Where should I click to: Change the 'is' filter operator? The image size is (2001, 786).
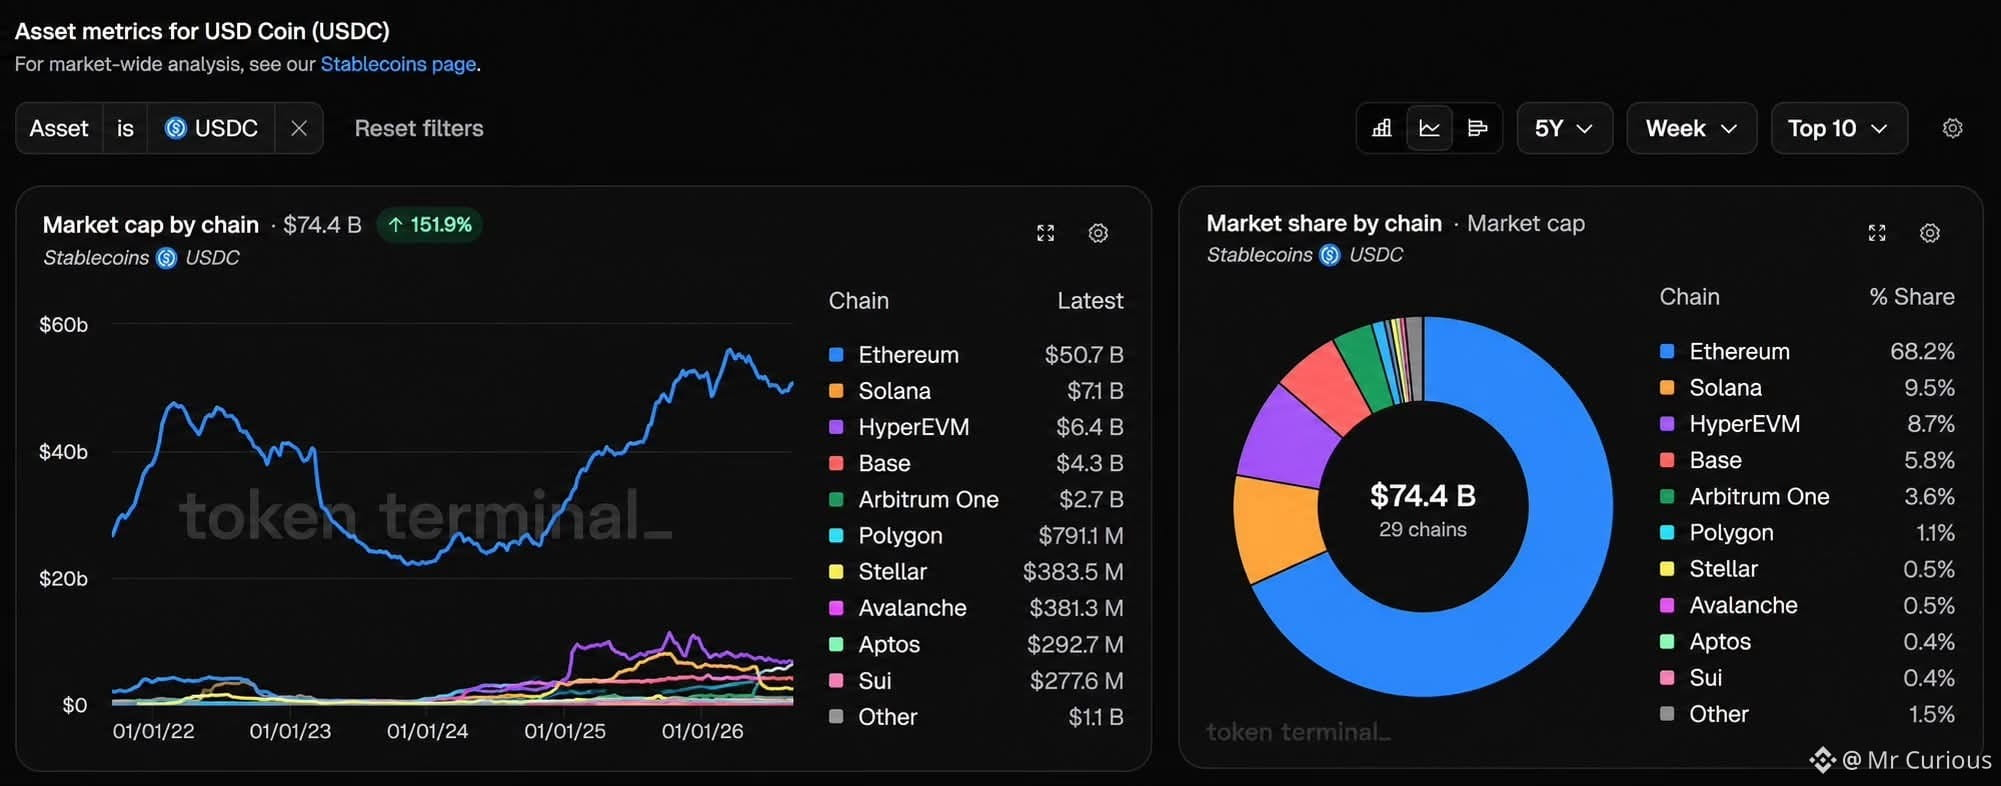click(125, 128)
